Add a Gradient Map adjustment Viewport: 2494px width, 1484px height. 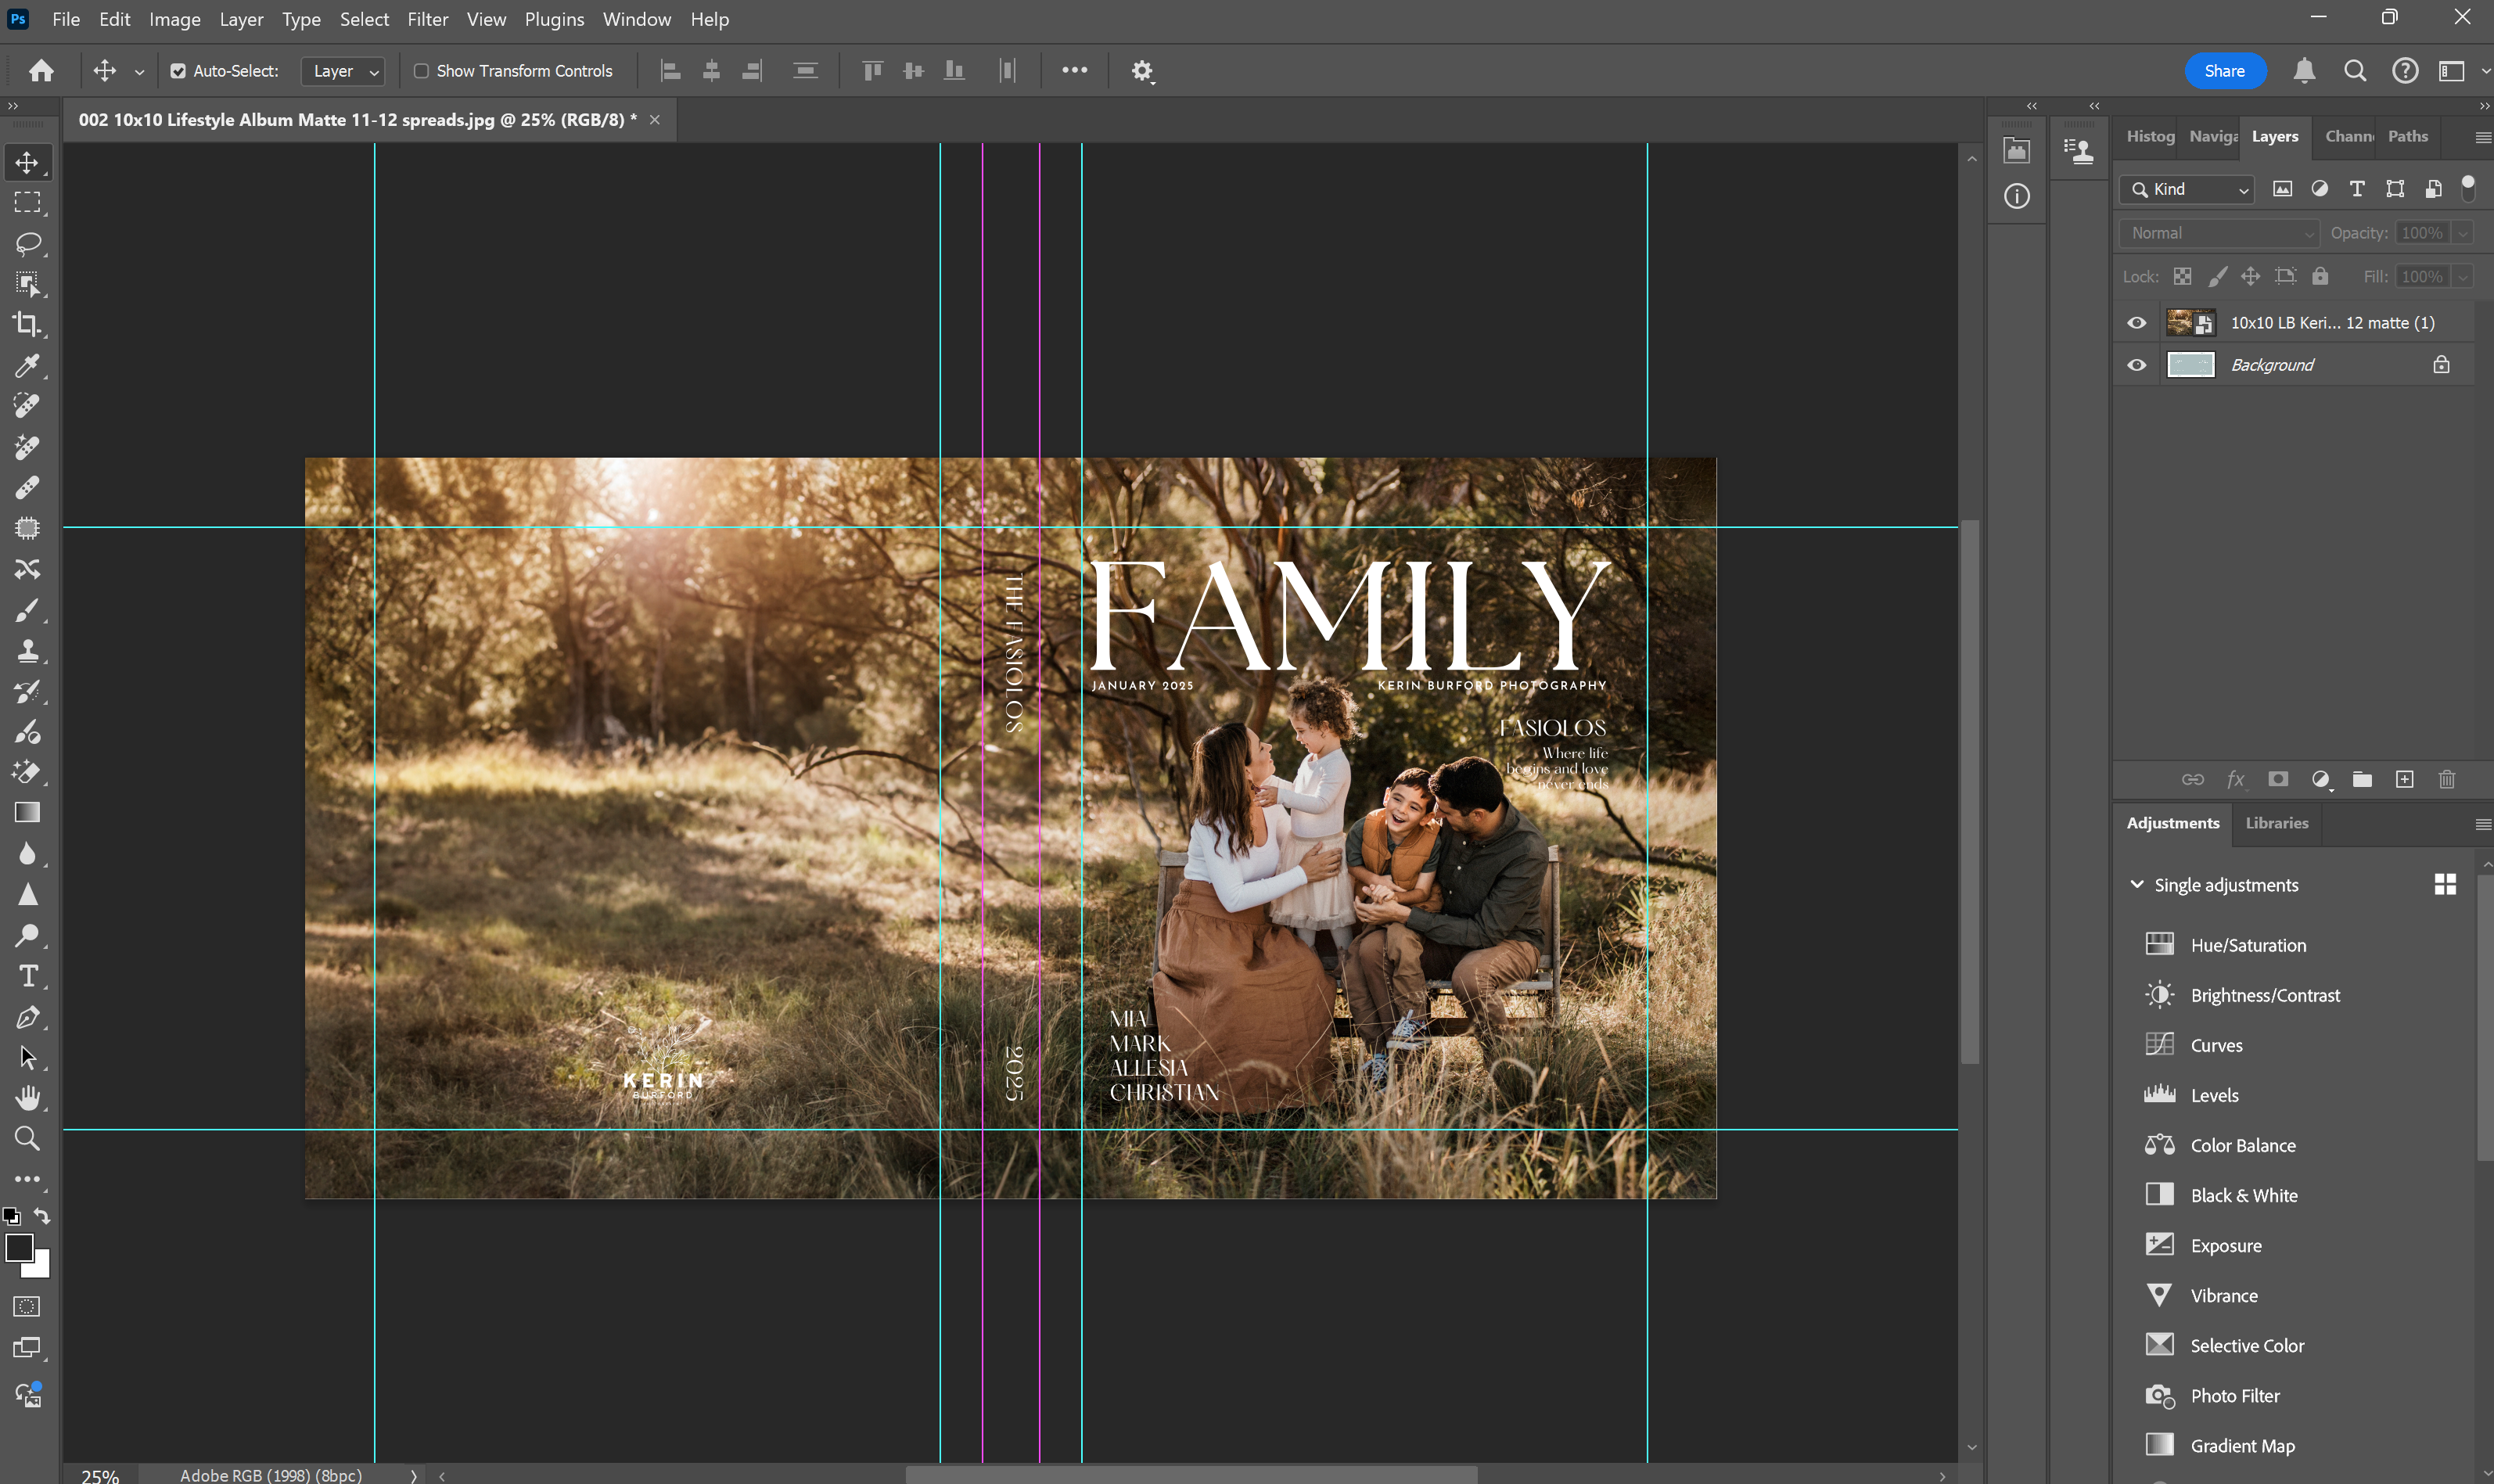tap(2243, 1446)
